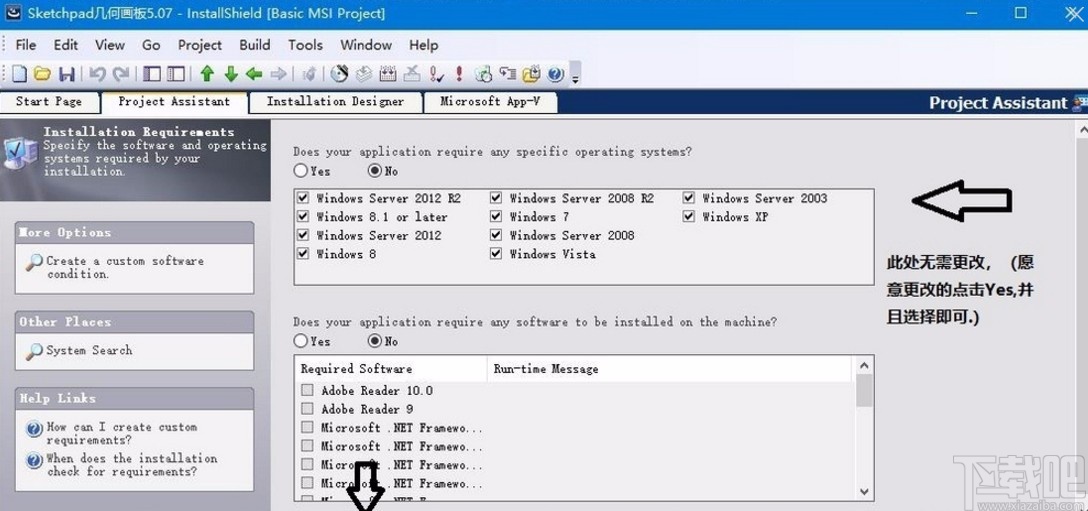Image resolution: width=1088 pixels, height=511 pixels.
Task: Toggle the Windows Server 2008 R2 checkbox
Action: [495, 198]
